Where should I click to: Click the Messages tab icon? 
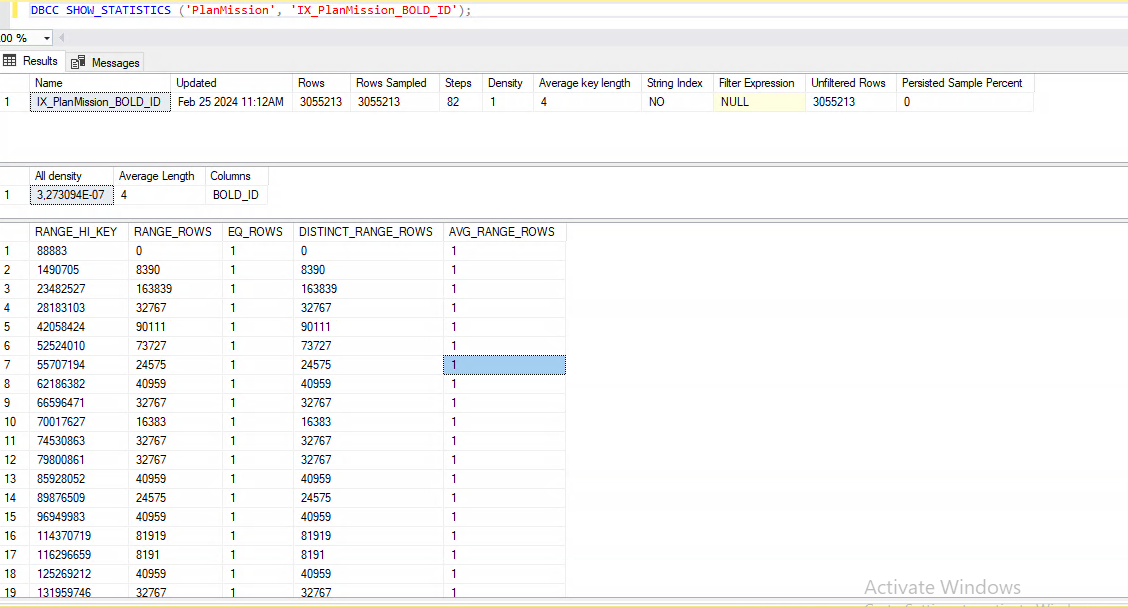coord(78,63)
